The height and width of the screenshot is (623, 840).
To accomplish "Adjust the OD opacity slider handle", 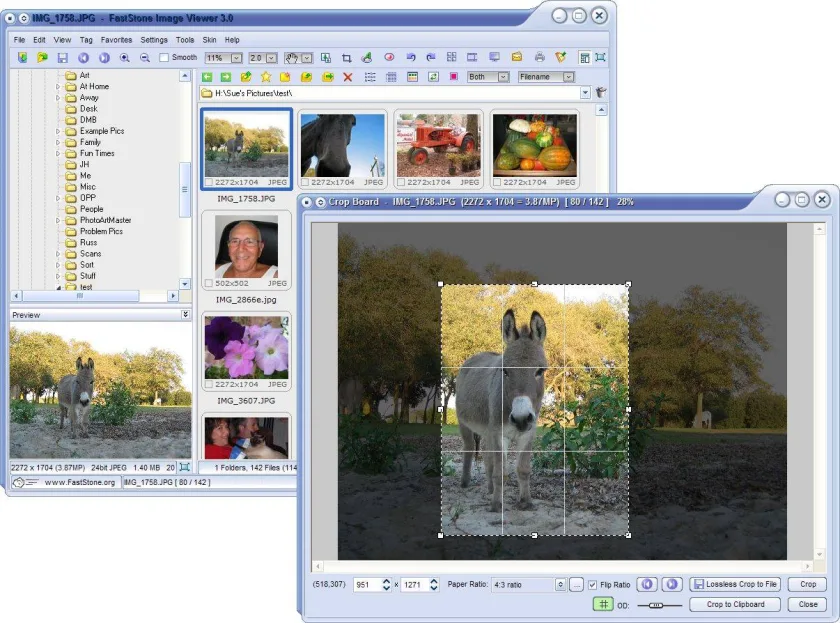I will click(656, 605).
